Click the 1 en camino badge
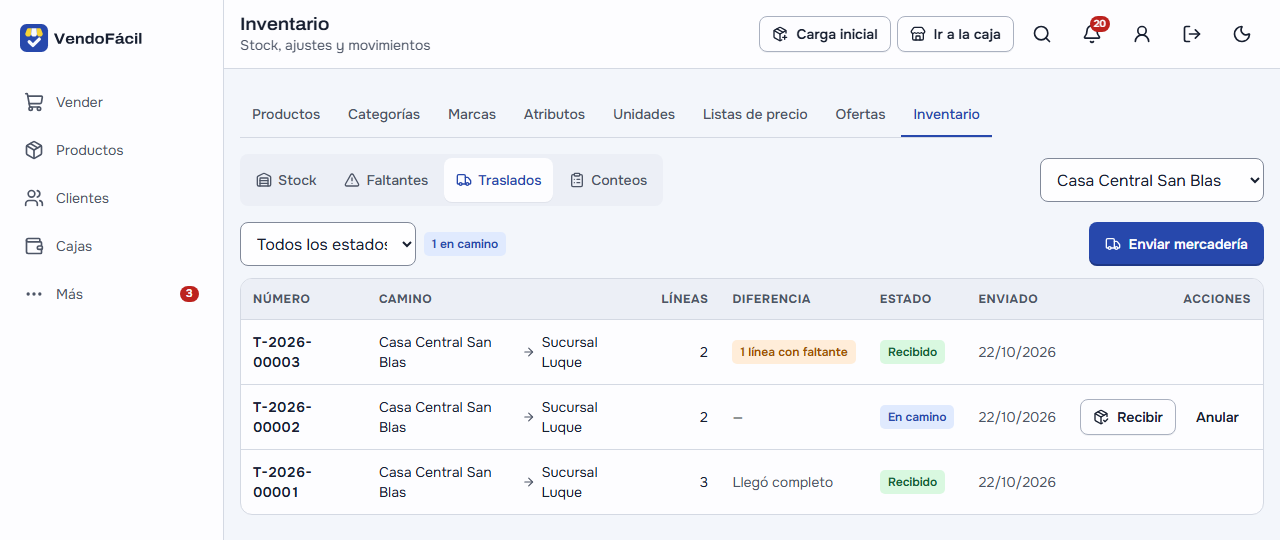Viewport: 1280px width, 540px height. [x=465, y=244]
